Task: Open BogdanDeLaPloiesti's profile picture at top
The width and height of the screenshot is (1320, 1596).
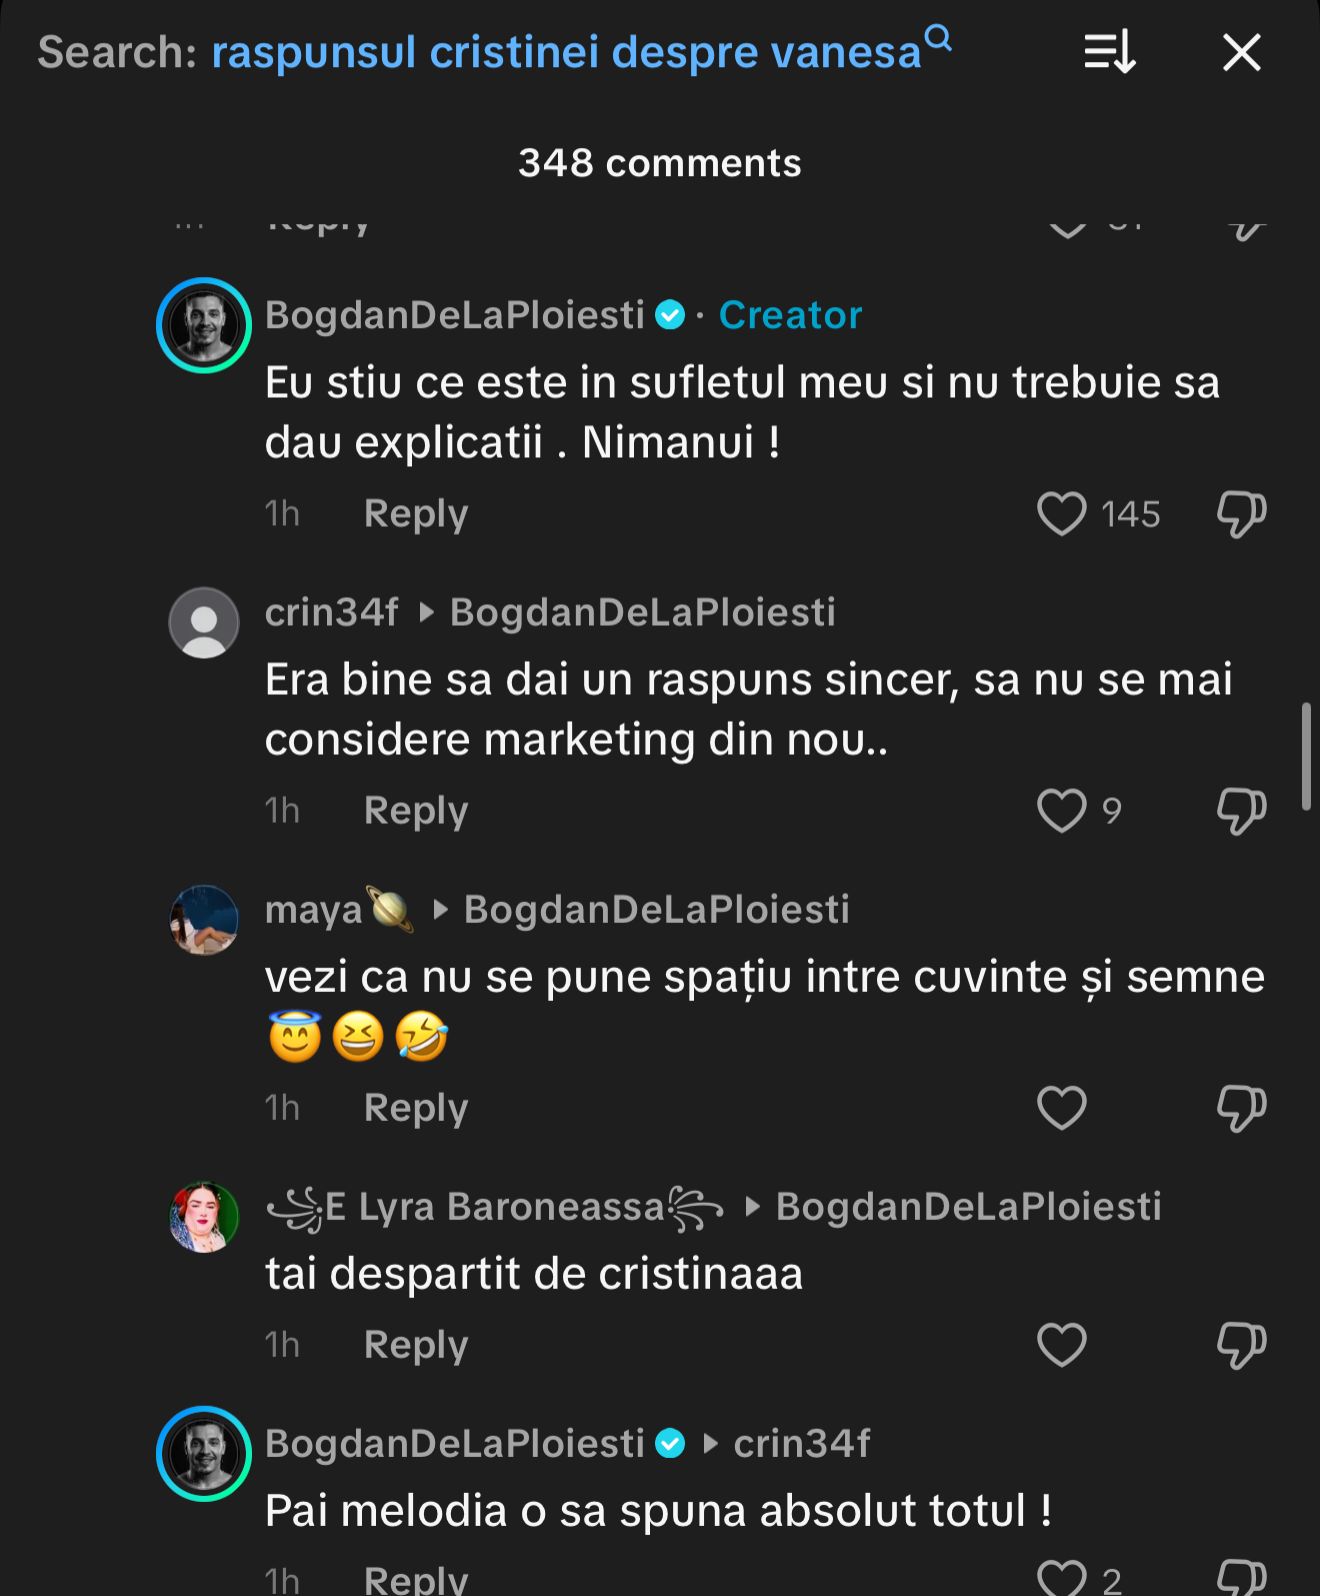Action: (x=204, y=325)
